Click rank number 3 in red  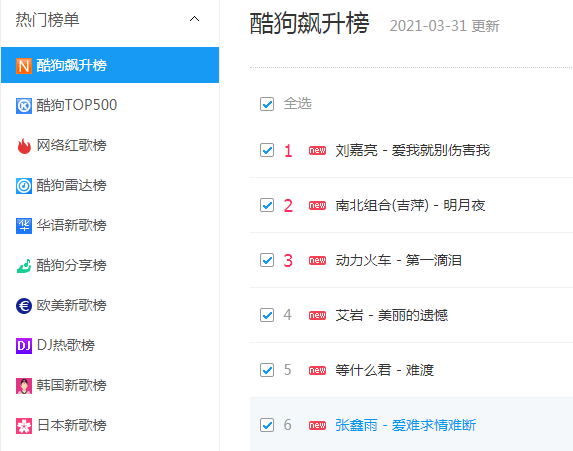(x=288, y=261)
